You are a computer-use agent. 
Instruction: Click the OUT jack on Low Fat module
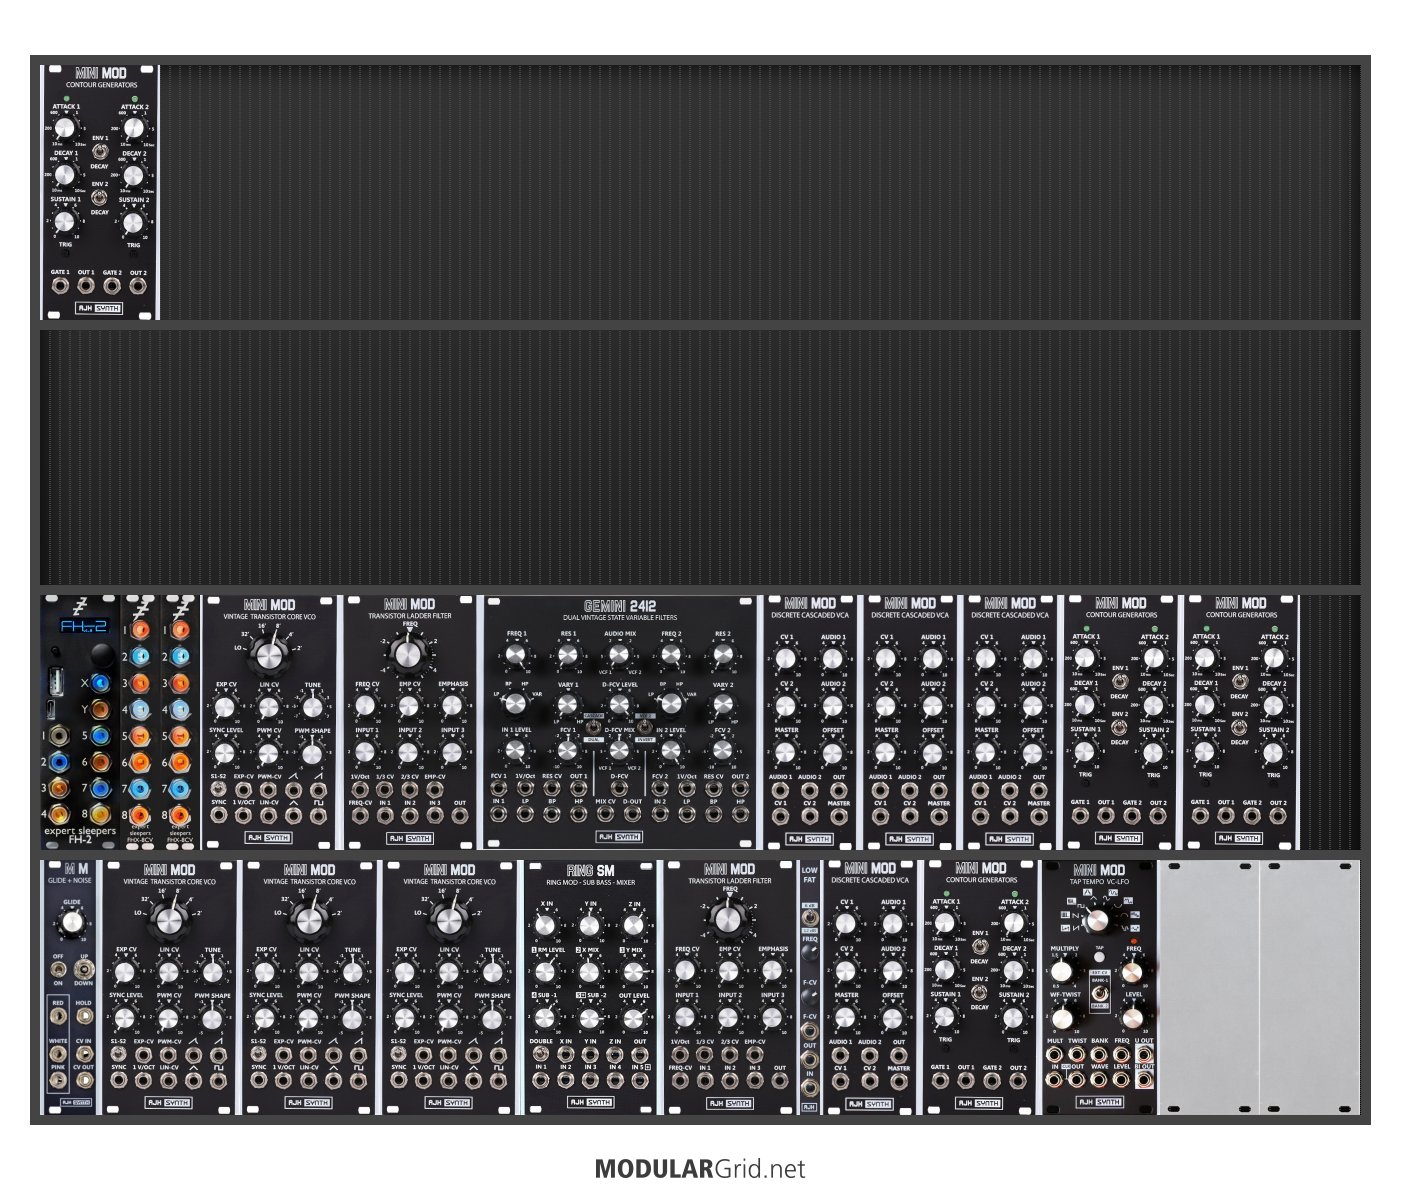pyautogui.click(x=809, y=1059)
